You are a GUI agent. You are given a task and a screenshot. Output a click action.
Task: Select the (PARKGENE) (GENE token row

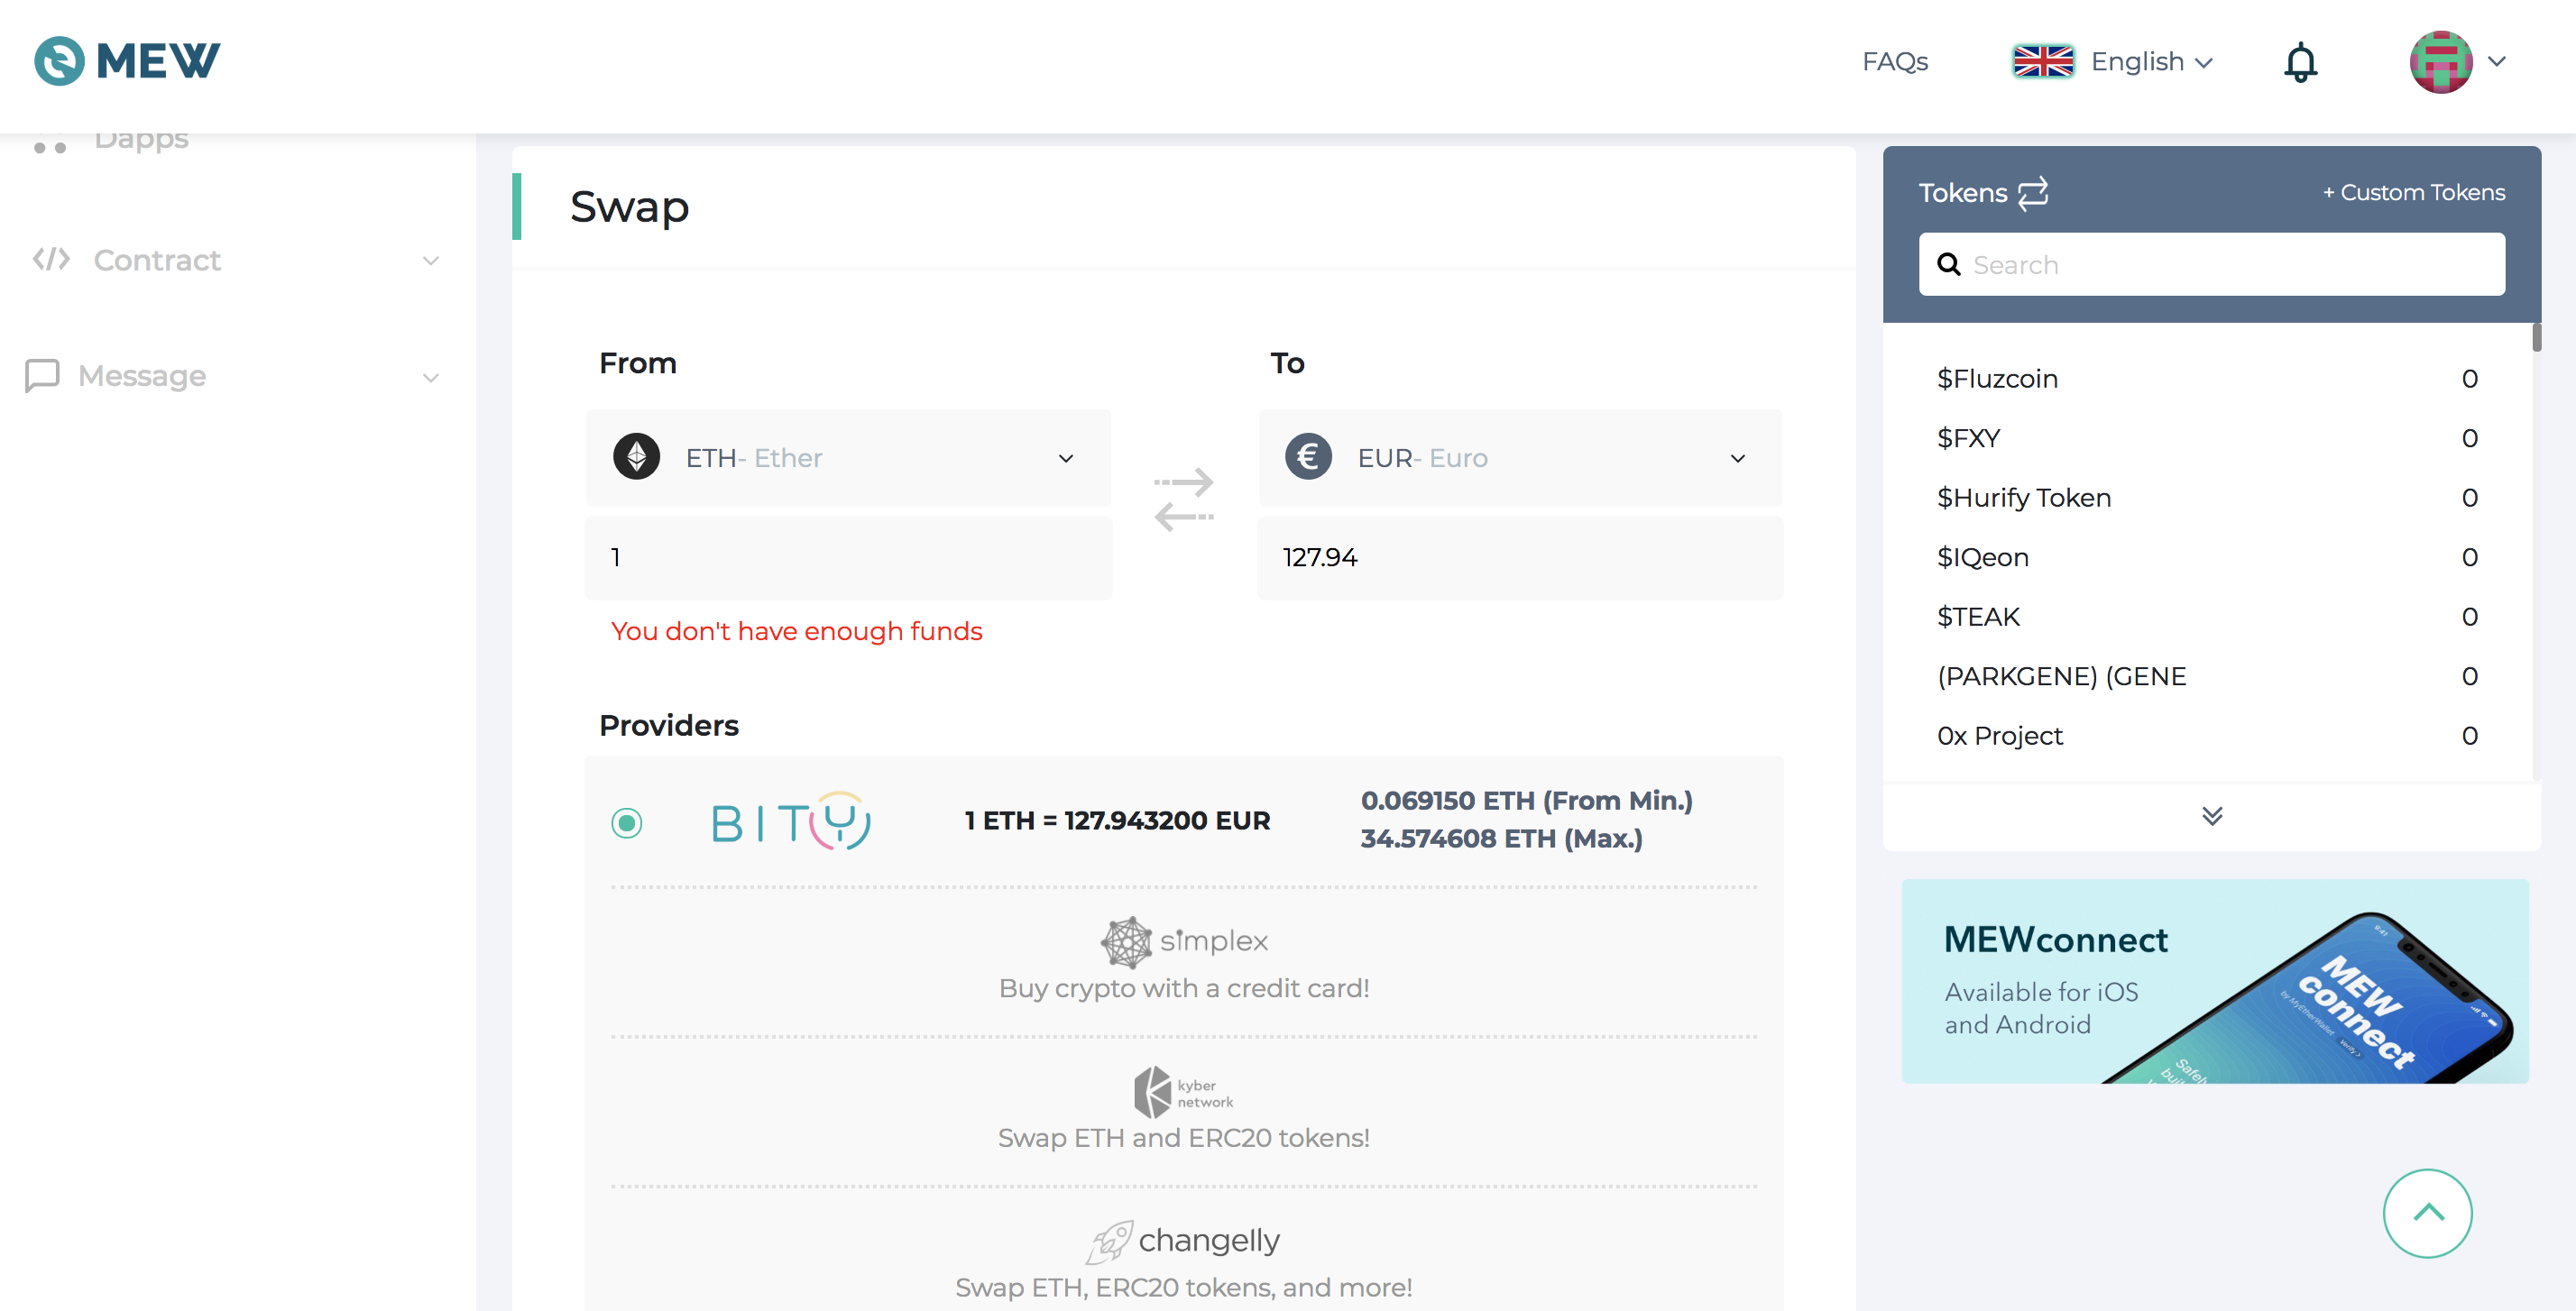tap(2207, 676)
